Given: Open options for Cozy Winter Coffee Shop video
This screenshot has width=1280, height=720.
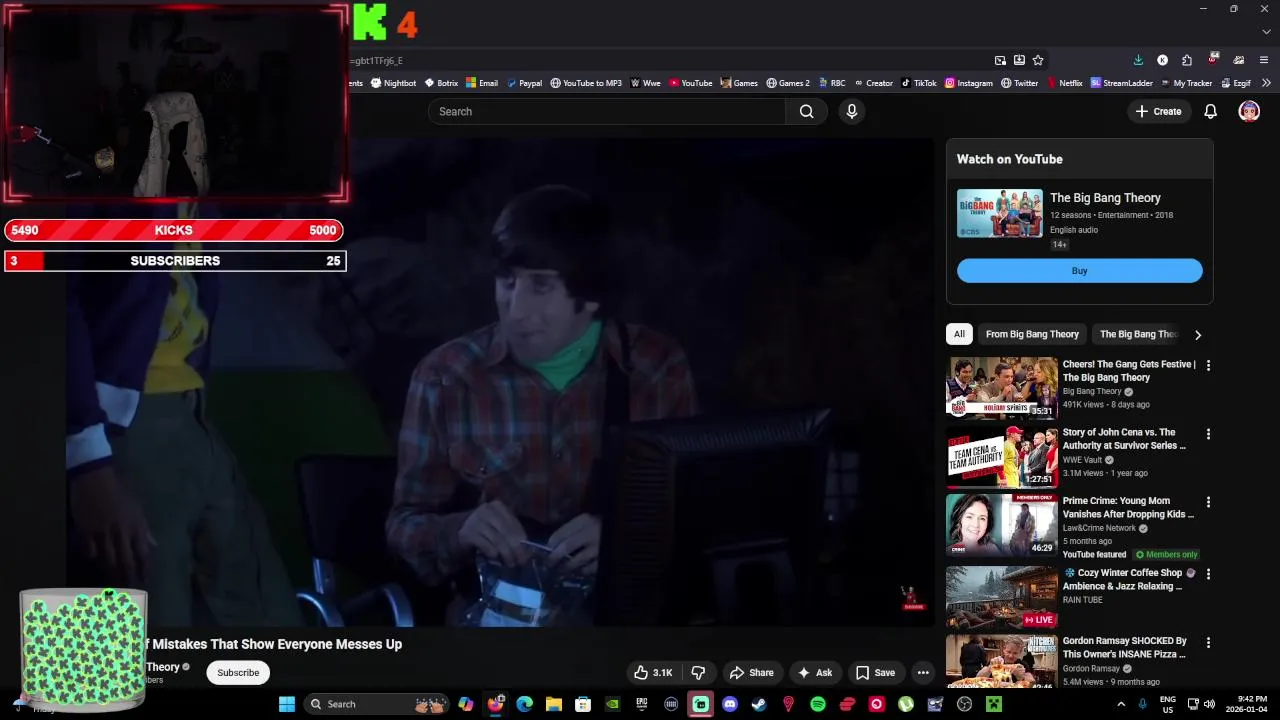Looking at the screenshot, I should tap(1208, 574).
